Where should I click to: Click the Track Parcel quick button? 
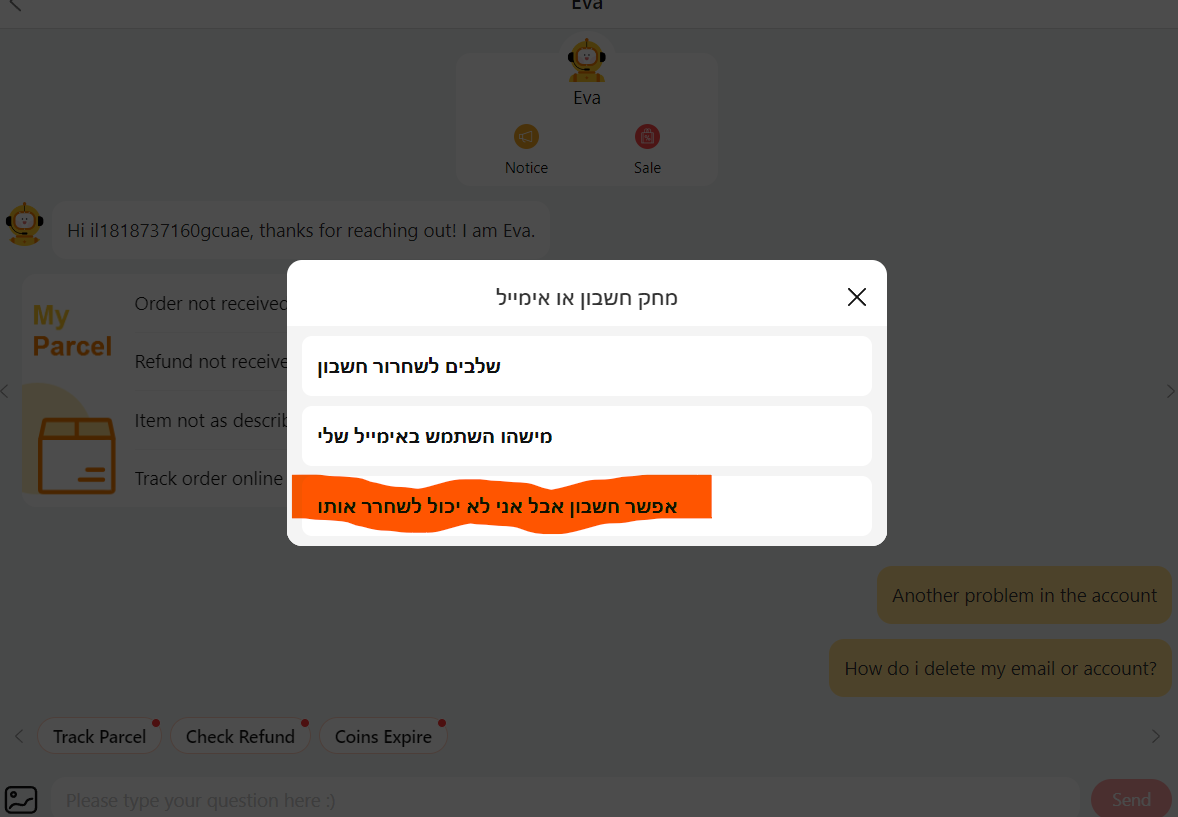[x=99, y=737]
